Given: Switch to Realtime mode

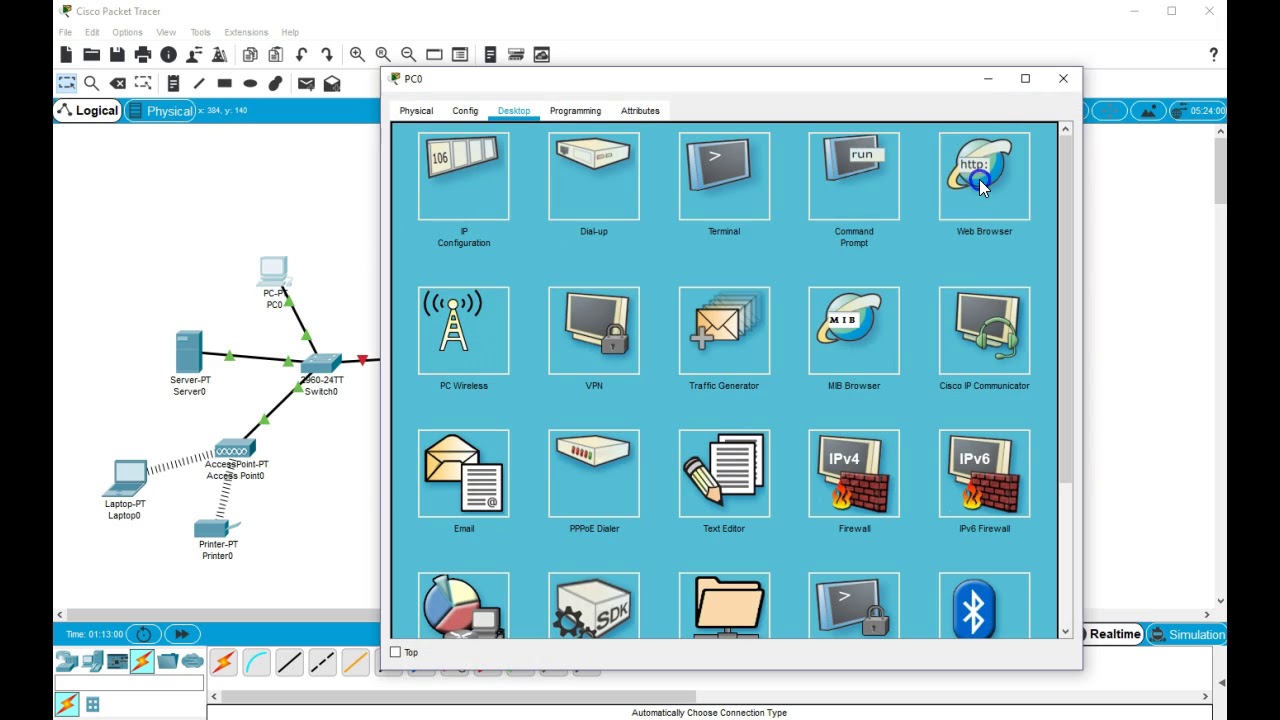Looking at the screenshot, I should point(1113,634).
